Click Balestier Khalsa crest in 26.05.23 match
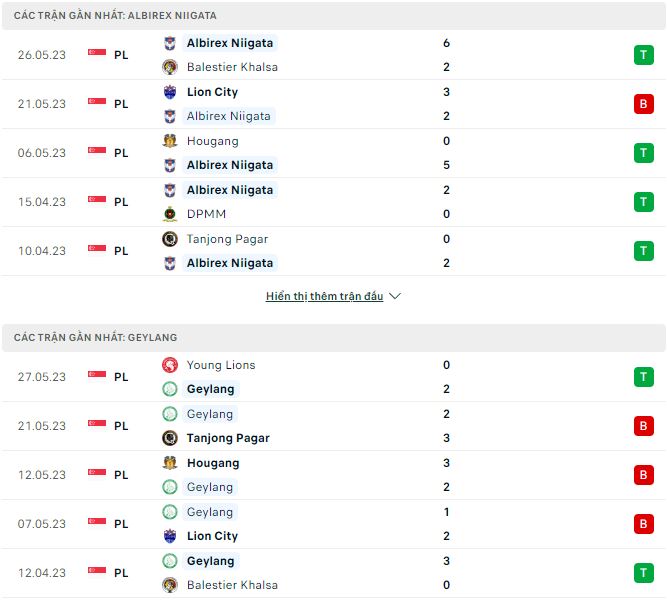Viewport: 667px width, 601px height. tap(170, 67)
